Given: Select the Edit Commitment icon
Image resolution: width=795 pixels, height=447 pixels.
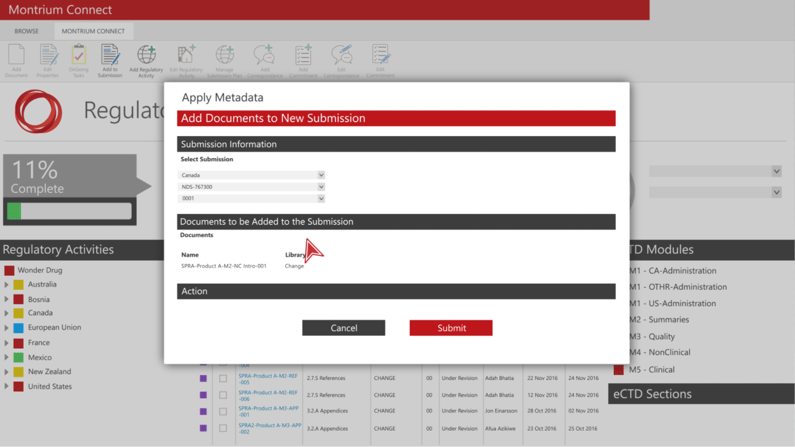Looking at the screenshot, I should [x=380, y=55].
